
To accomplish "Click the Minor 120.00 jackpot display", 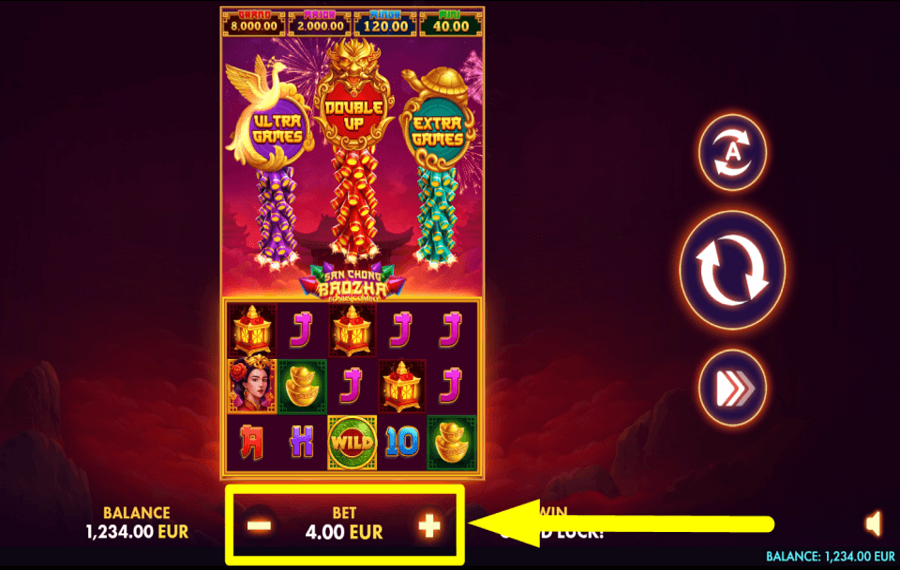I will (386, 24).
